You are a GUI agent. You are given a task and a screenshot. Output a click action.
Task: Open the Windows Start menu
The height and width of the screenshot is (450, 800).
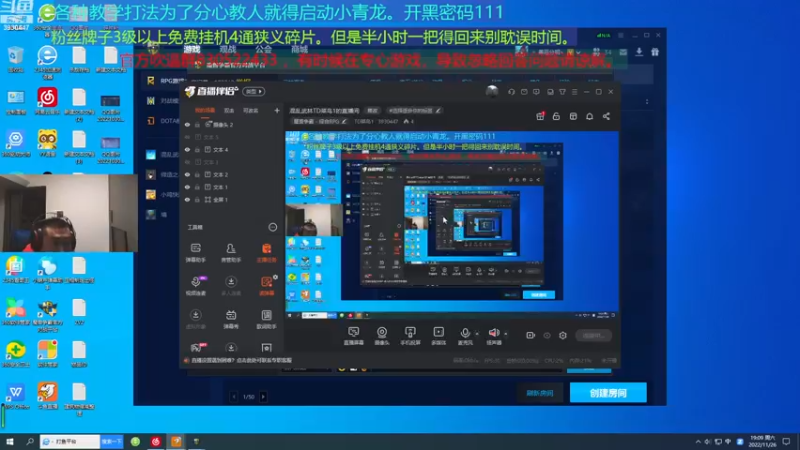click(9, 441)
